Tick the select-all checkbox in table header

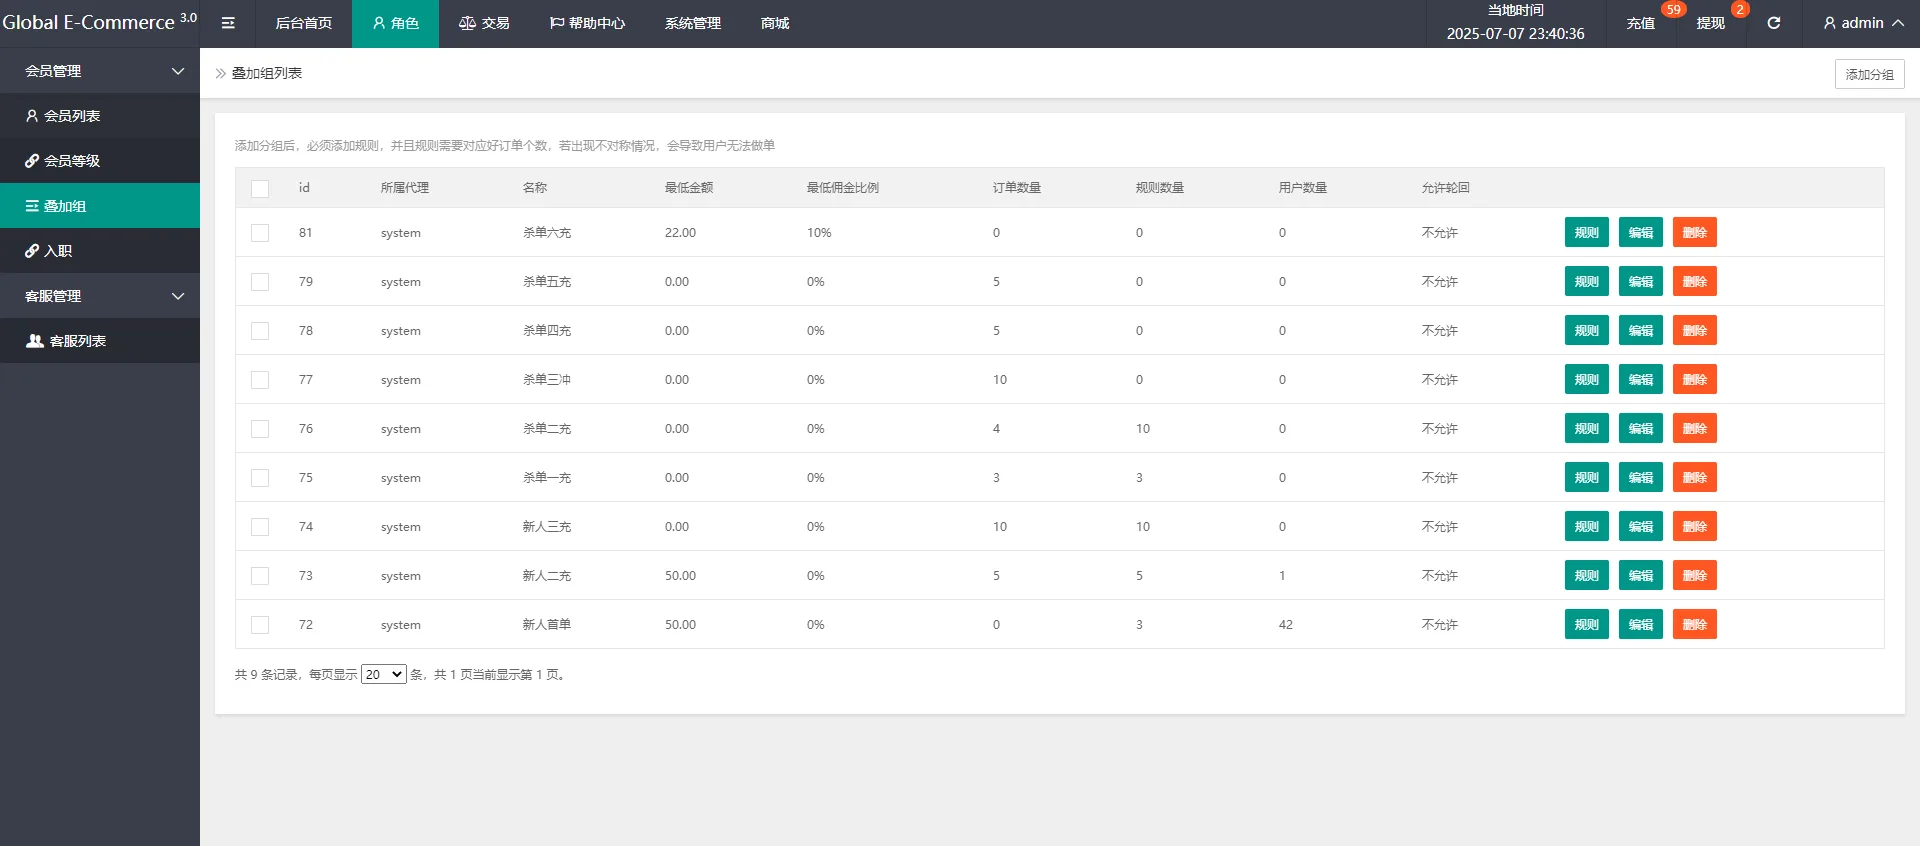click(260, 188)
